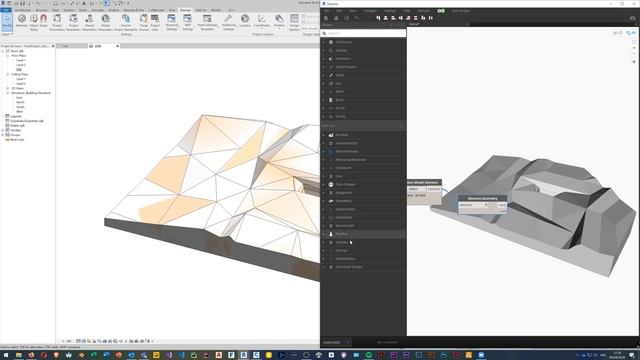Image resolution: width=640 pixels, height=360 pixels.
Task: Collapse the Floor Plans node in Project Browser
Action: click(x=8, y=56)
